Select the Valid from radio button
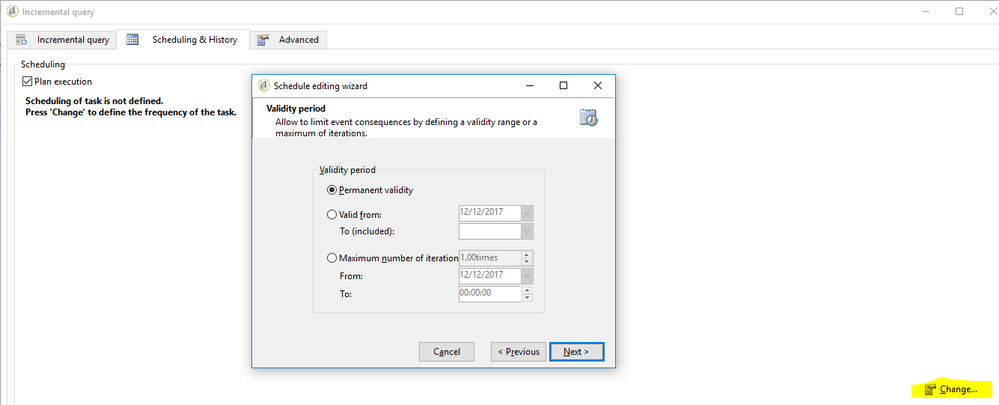999x405 pixels. coord(332,213)
